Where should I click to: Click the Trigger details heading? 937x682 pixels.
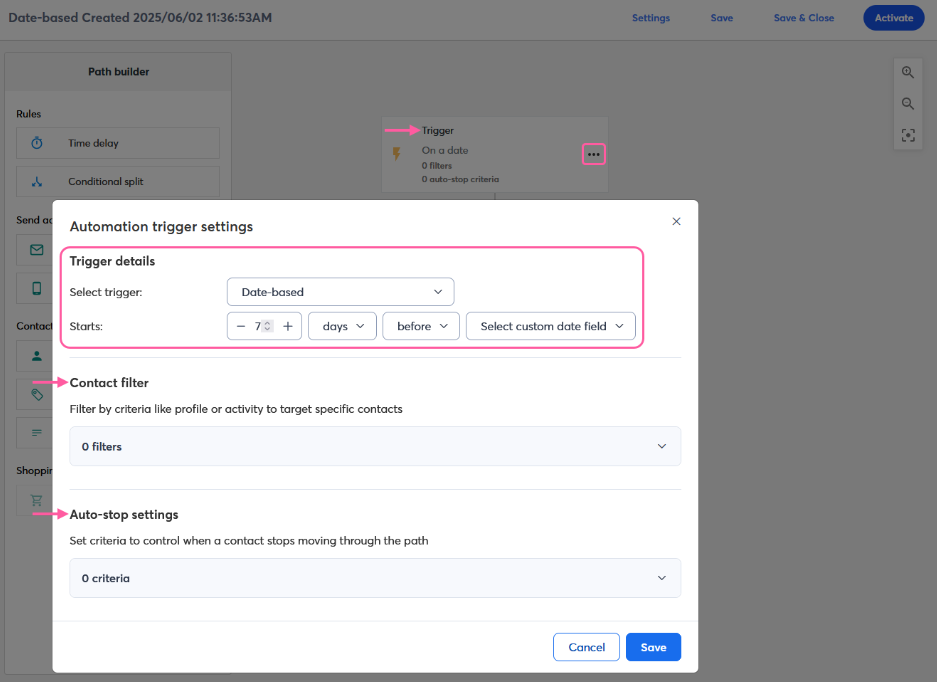coord(112,261)
